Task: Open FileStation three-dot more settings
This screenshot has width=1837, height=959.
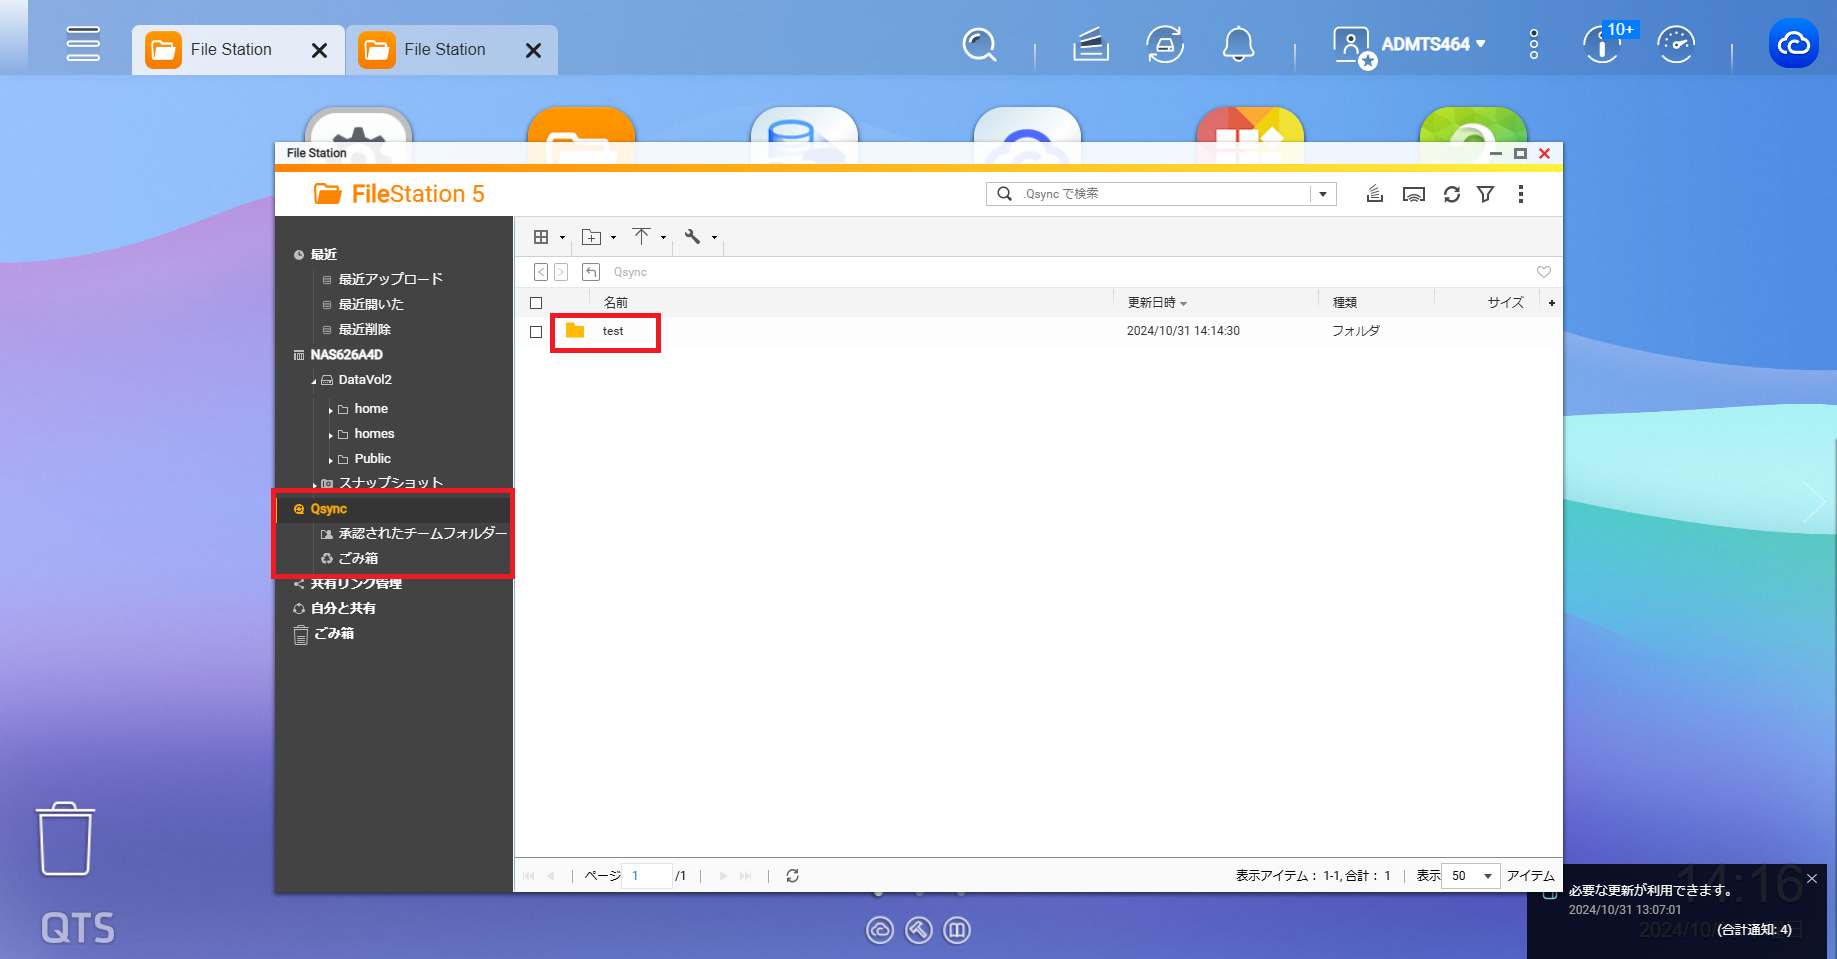Action: [1521, 194]
